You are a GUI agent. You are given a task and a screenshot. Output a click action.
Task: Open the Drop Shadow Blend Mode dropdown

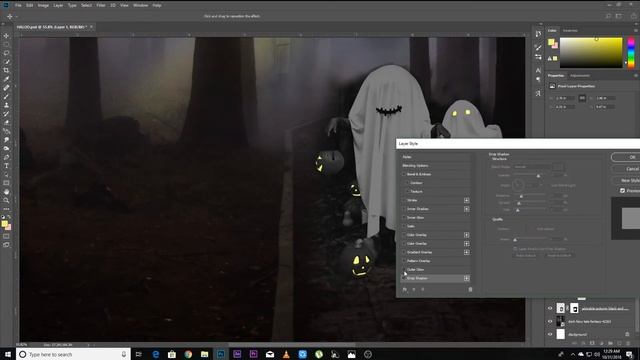coord(532,167)
